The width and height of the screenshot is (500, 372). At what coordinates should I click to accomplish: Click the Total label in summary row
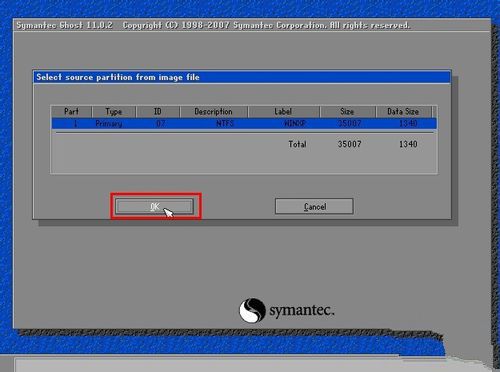pyautogui.click(x=297, y=144)
